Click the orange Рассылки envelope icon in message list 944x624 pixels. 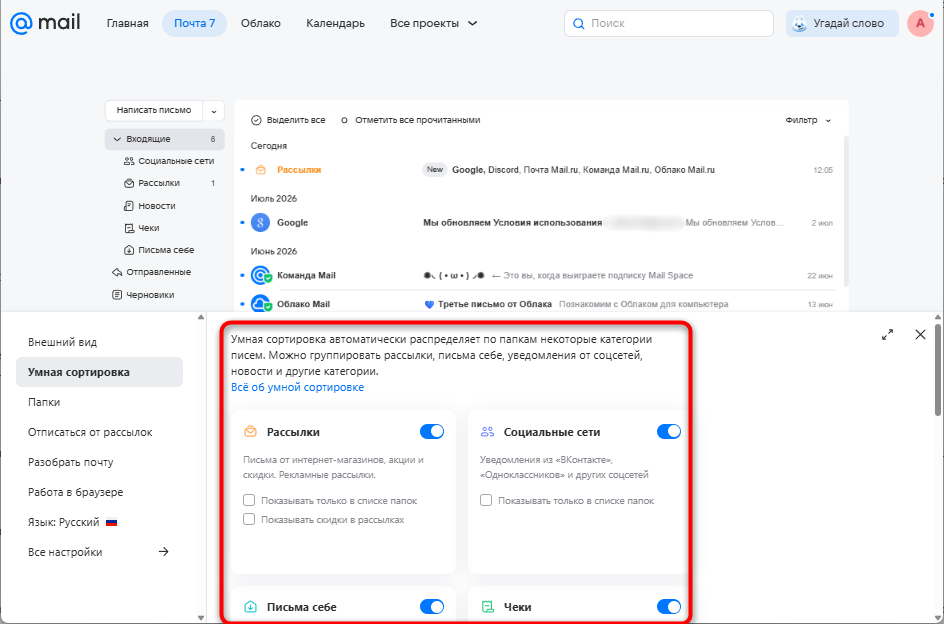[x=261, y=170]
